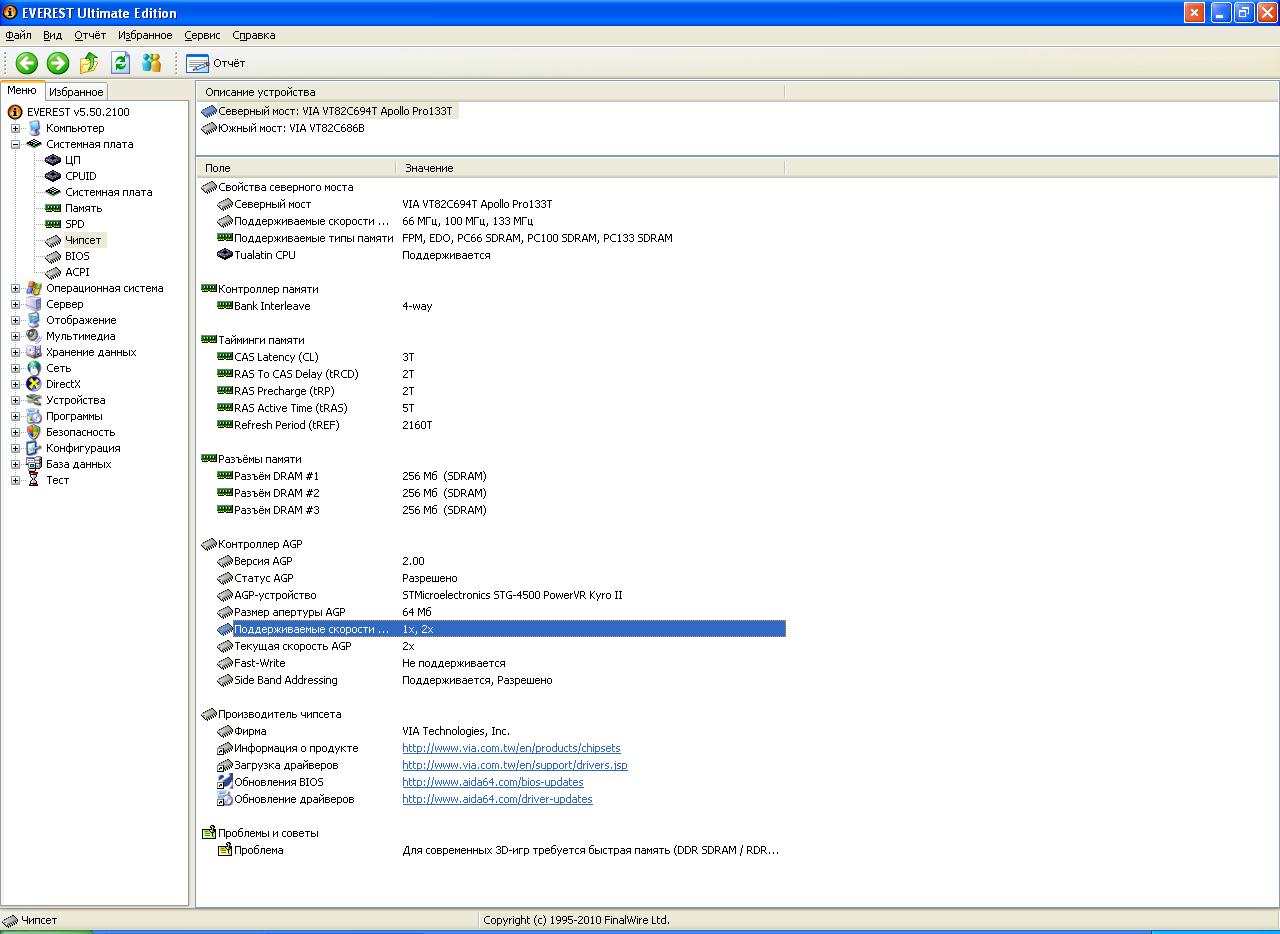Expand the Сеть tree node
Image resolution: width=1280 pixels, height=934 pixels.
15,368
